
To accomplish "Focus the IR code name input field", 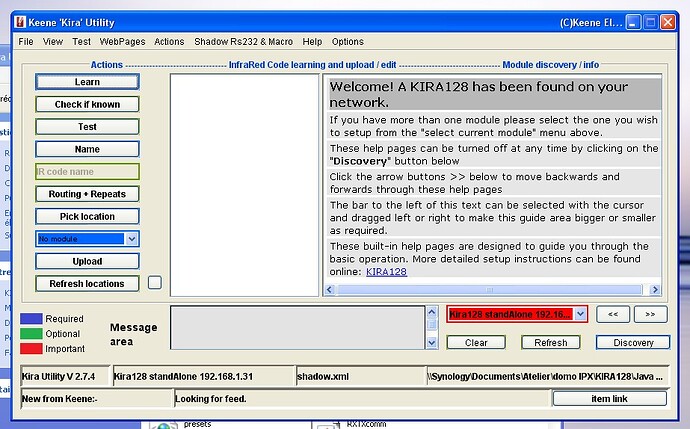I will (x=87, y=172).
